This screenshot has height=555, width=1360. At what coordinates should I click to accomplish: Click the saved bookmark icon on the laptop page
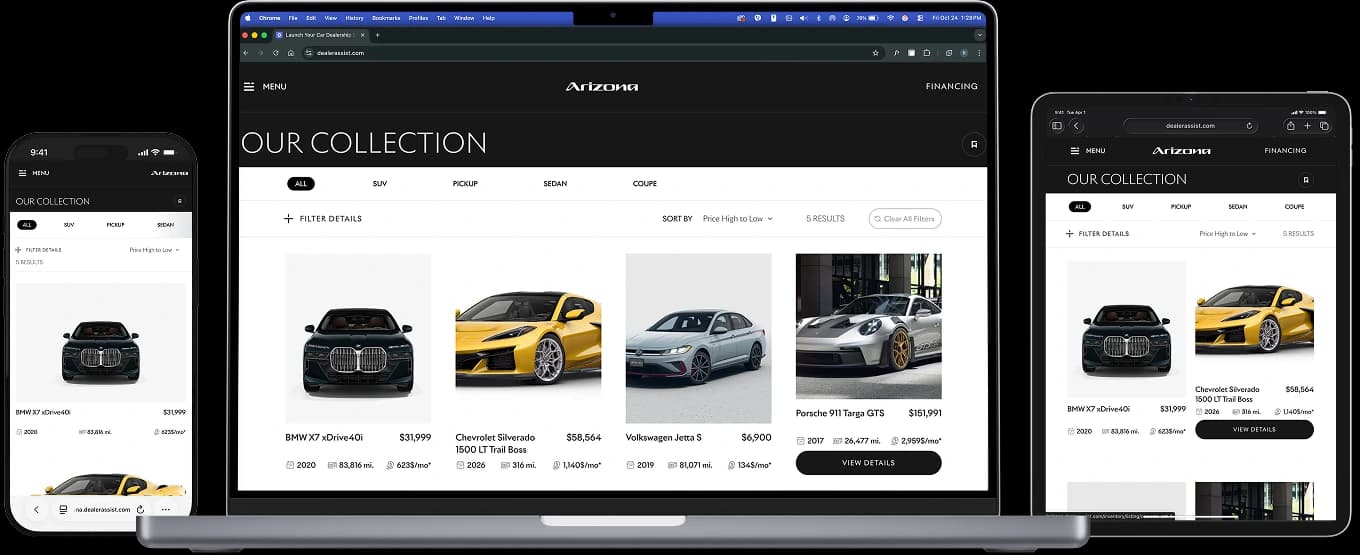click(x=973, y=144)
